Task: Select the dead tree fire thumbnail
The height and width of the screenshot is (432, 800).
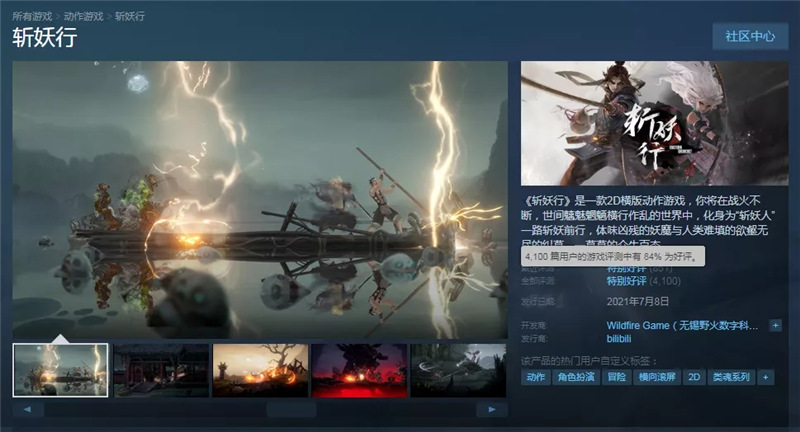Action: [x=260, y=370]
